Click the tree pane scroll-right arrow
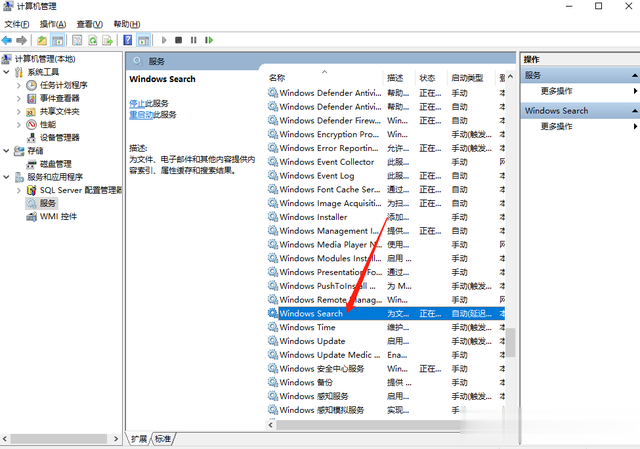The image size is (640, 449). pyautogui.click(x=116, y=439)
